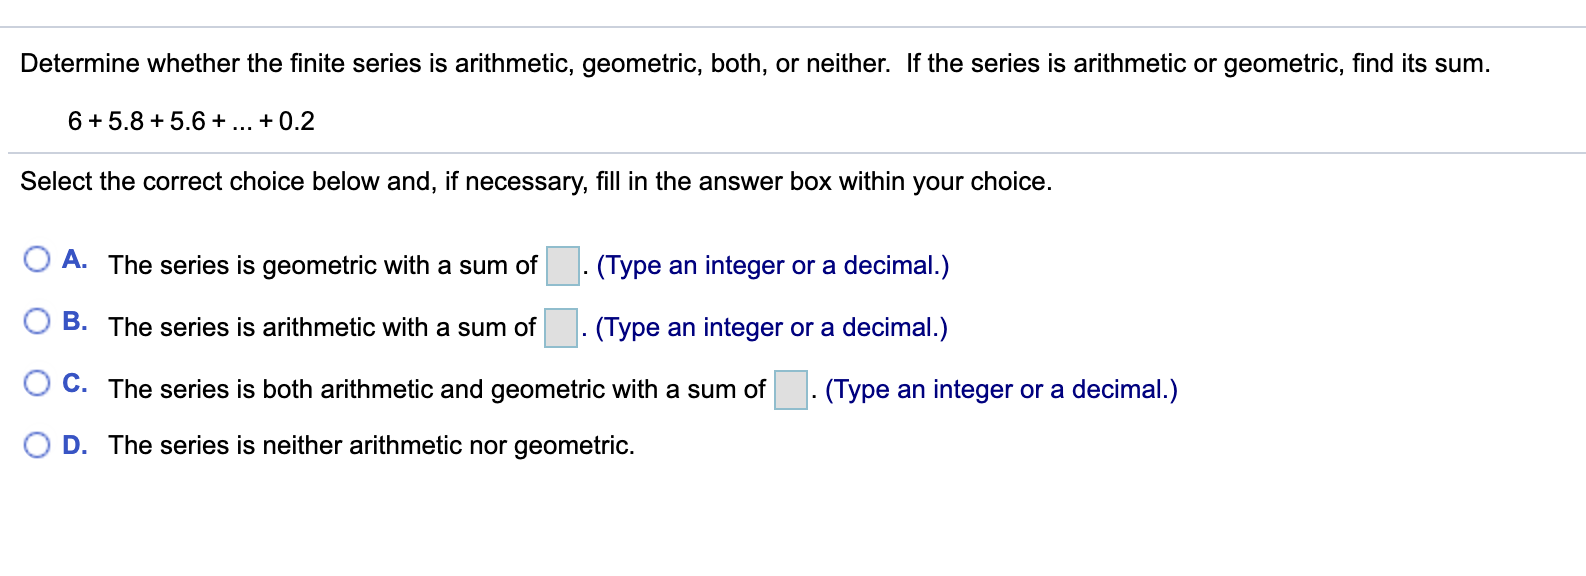Select radio circle for choice B

(x=37, y=322)
